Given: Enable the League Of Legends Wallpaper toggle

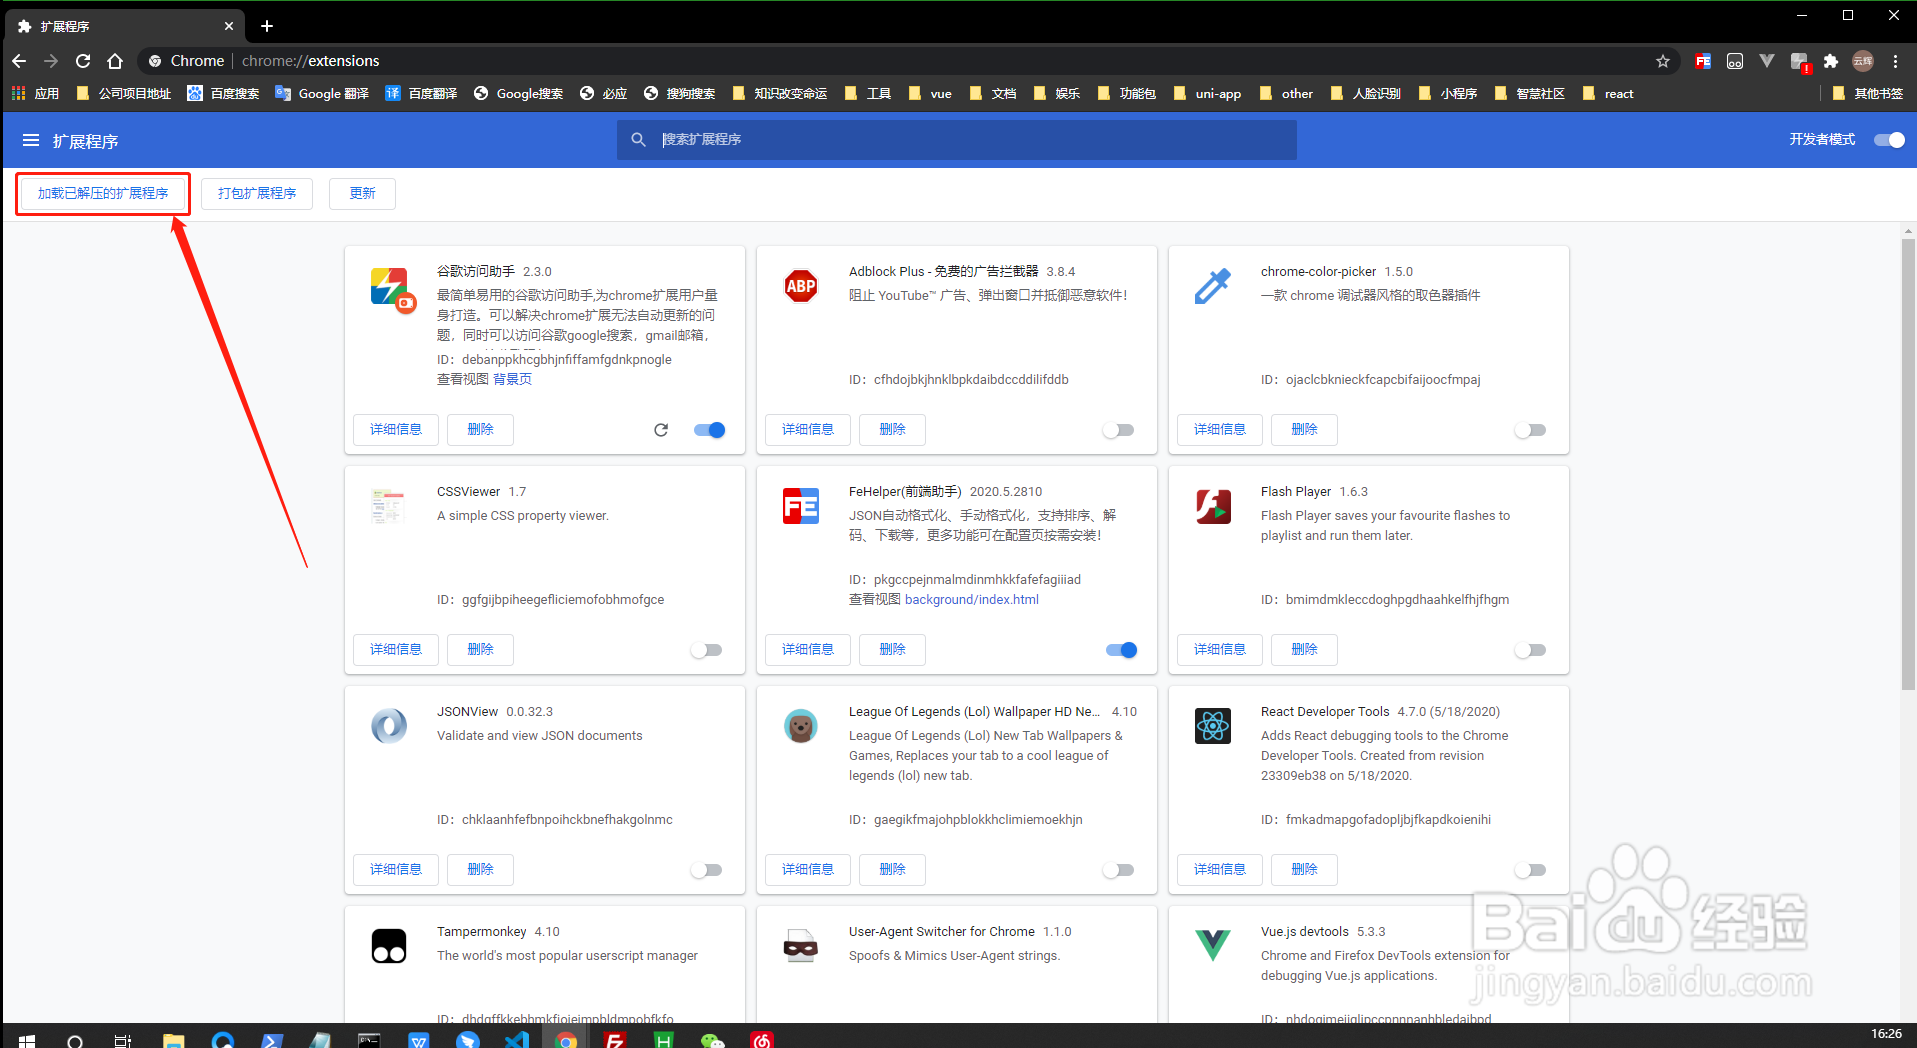Looking at the screenshot, I should point(1118,870).
